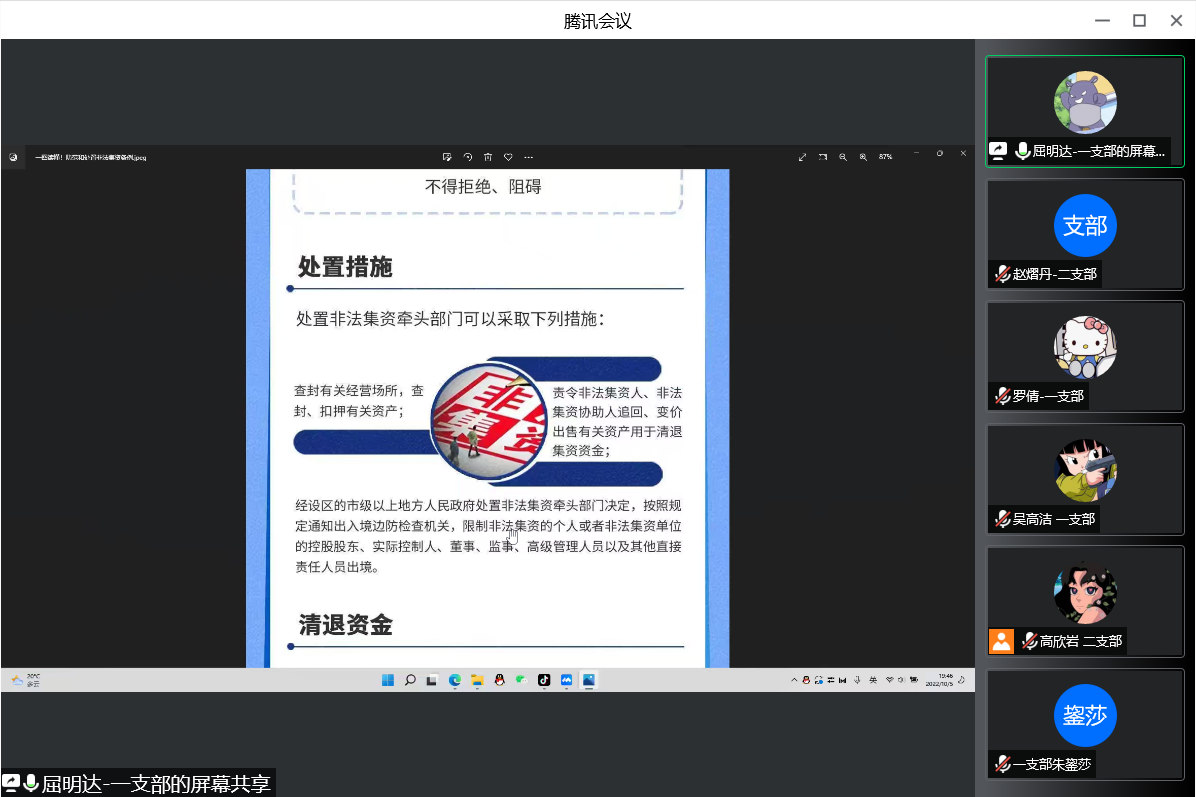The width and height of the screenshot is (1196, 797).
Task: Click the zoom in magnifier icon
Action: [x=863, y=157]
